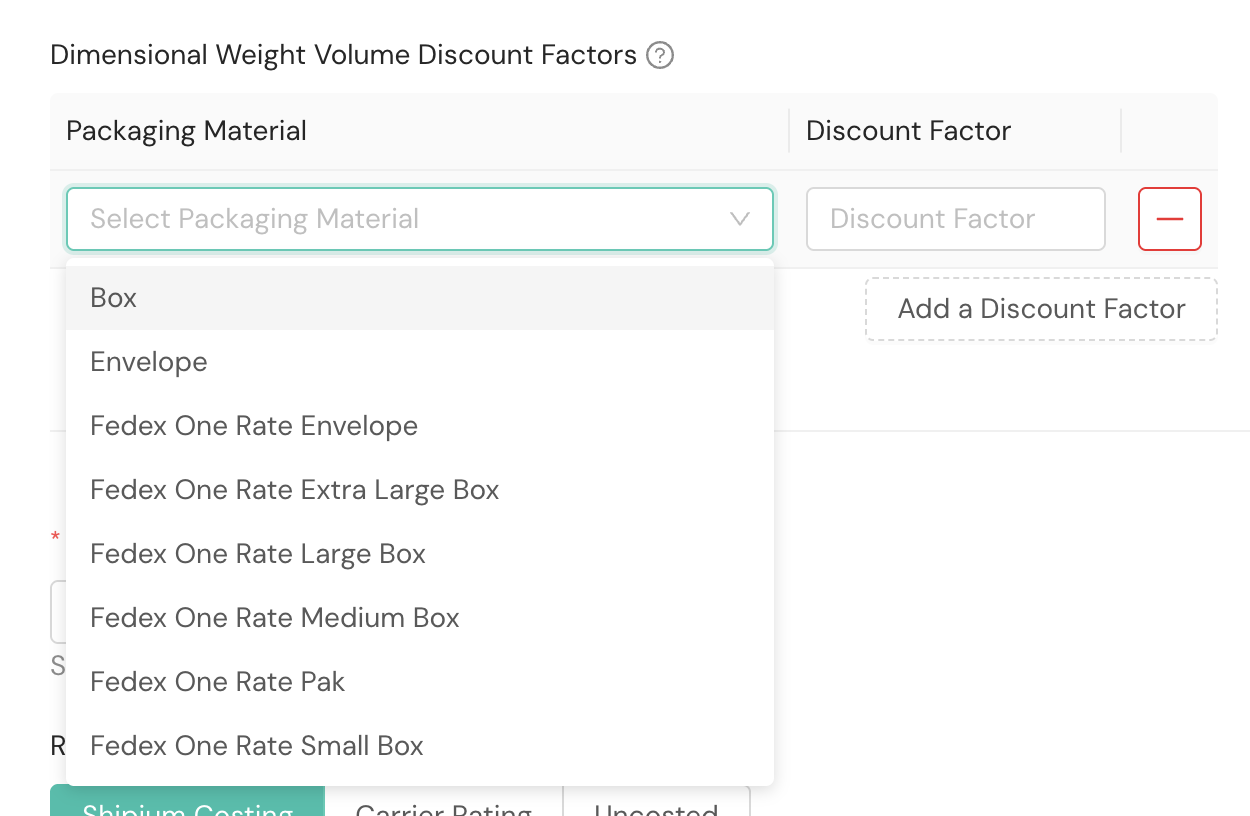Click Add a Discount Factor button
1250x816 pixels.
tap(1041, 309)
